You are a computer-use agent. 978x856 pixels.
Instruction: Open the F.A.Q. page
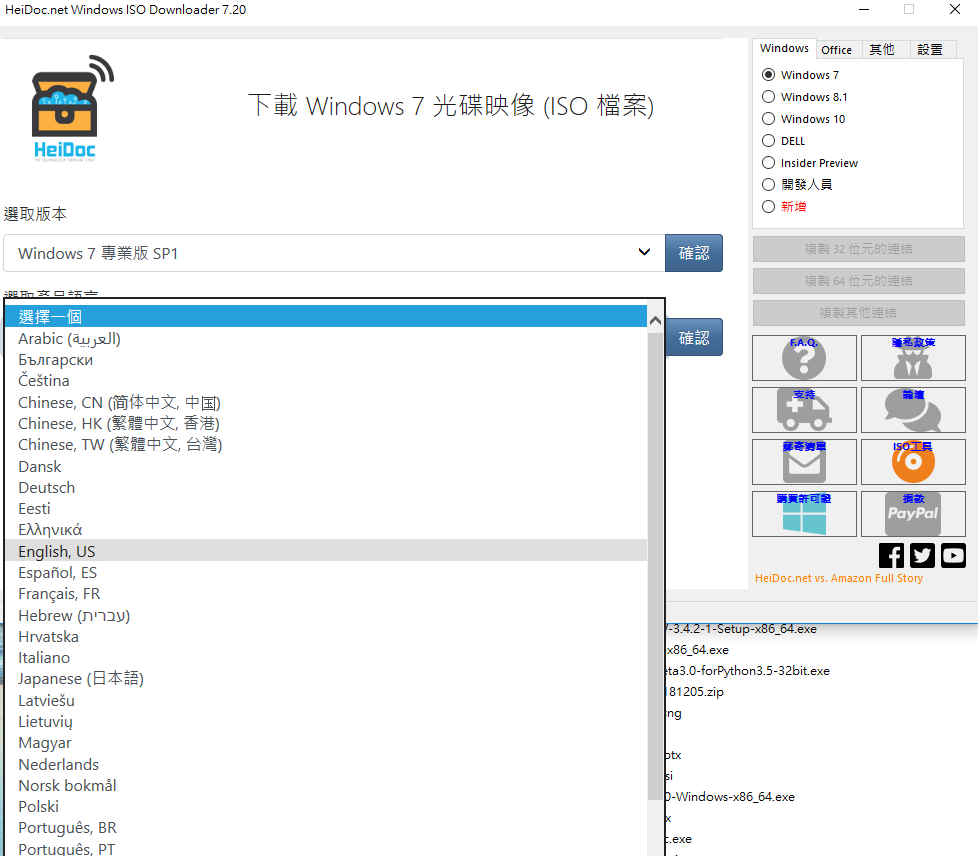click(x=804, y=357)
